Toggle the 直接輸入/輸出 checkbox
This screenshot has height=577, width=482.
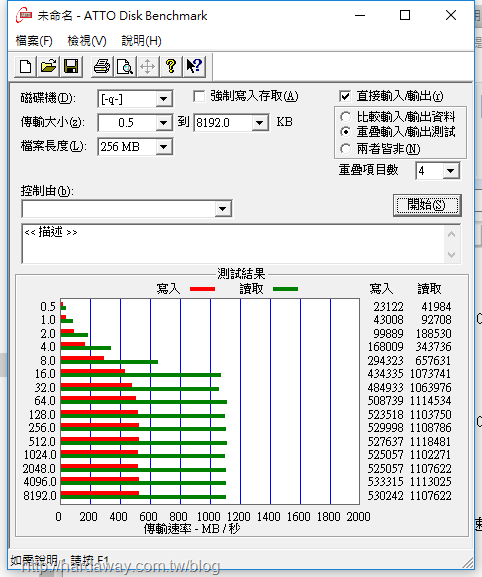click(345, 96)
